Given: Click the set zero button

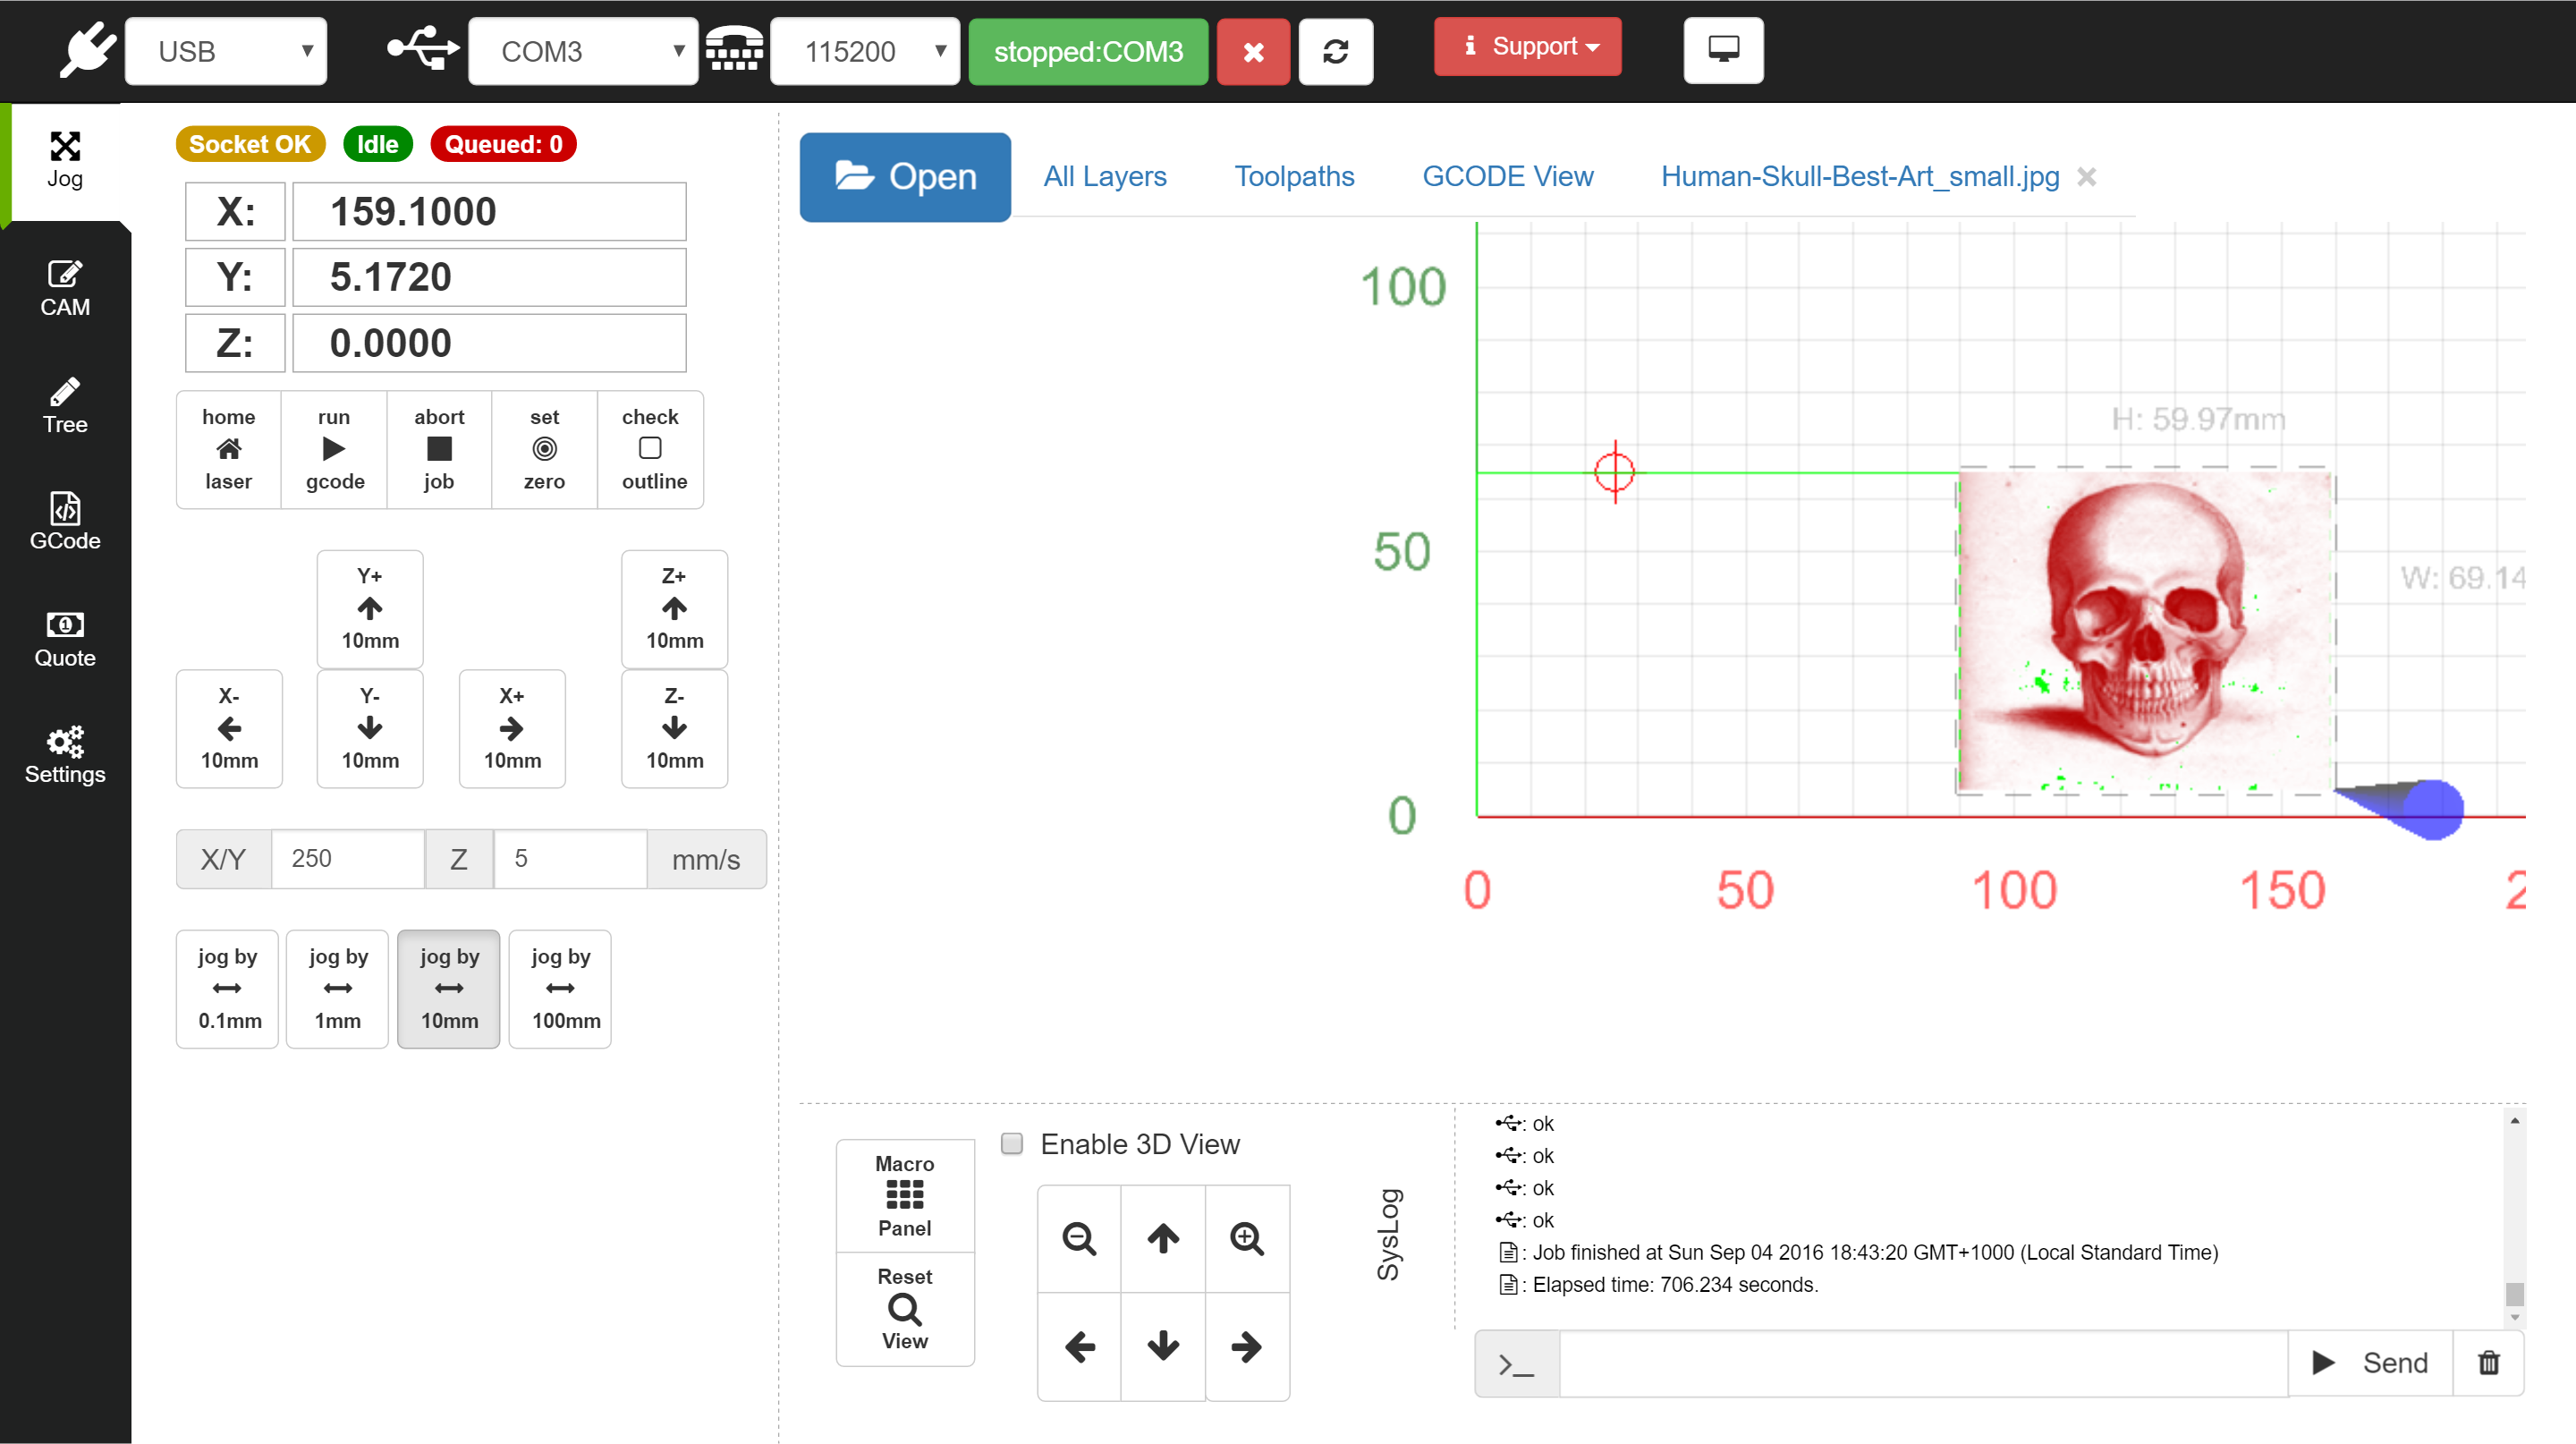Looking at the screenshot, I should 545,449.
